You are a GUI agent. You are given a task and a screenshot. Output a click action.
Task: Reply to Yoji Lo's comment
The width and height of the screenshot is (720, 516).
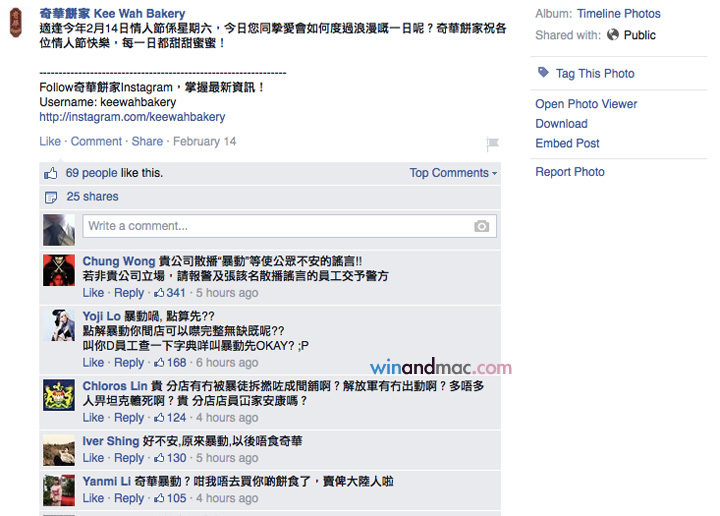click(x=129, y=363)
